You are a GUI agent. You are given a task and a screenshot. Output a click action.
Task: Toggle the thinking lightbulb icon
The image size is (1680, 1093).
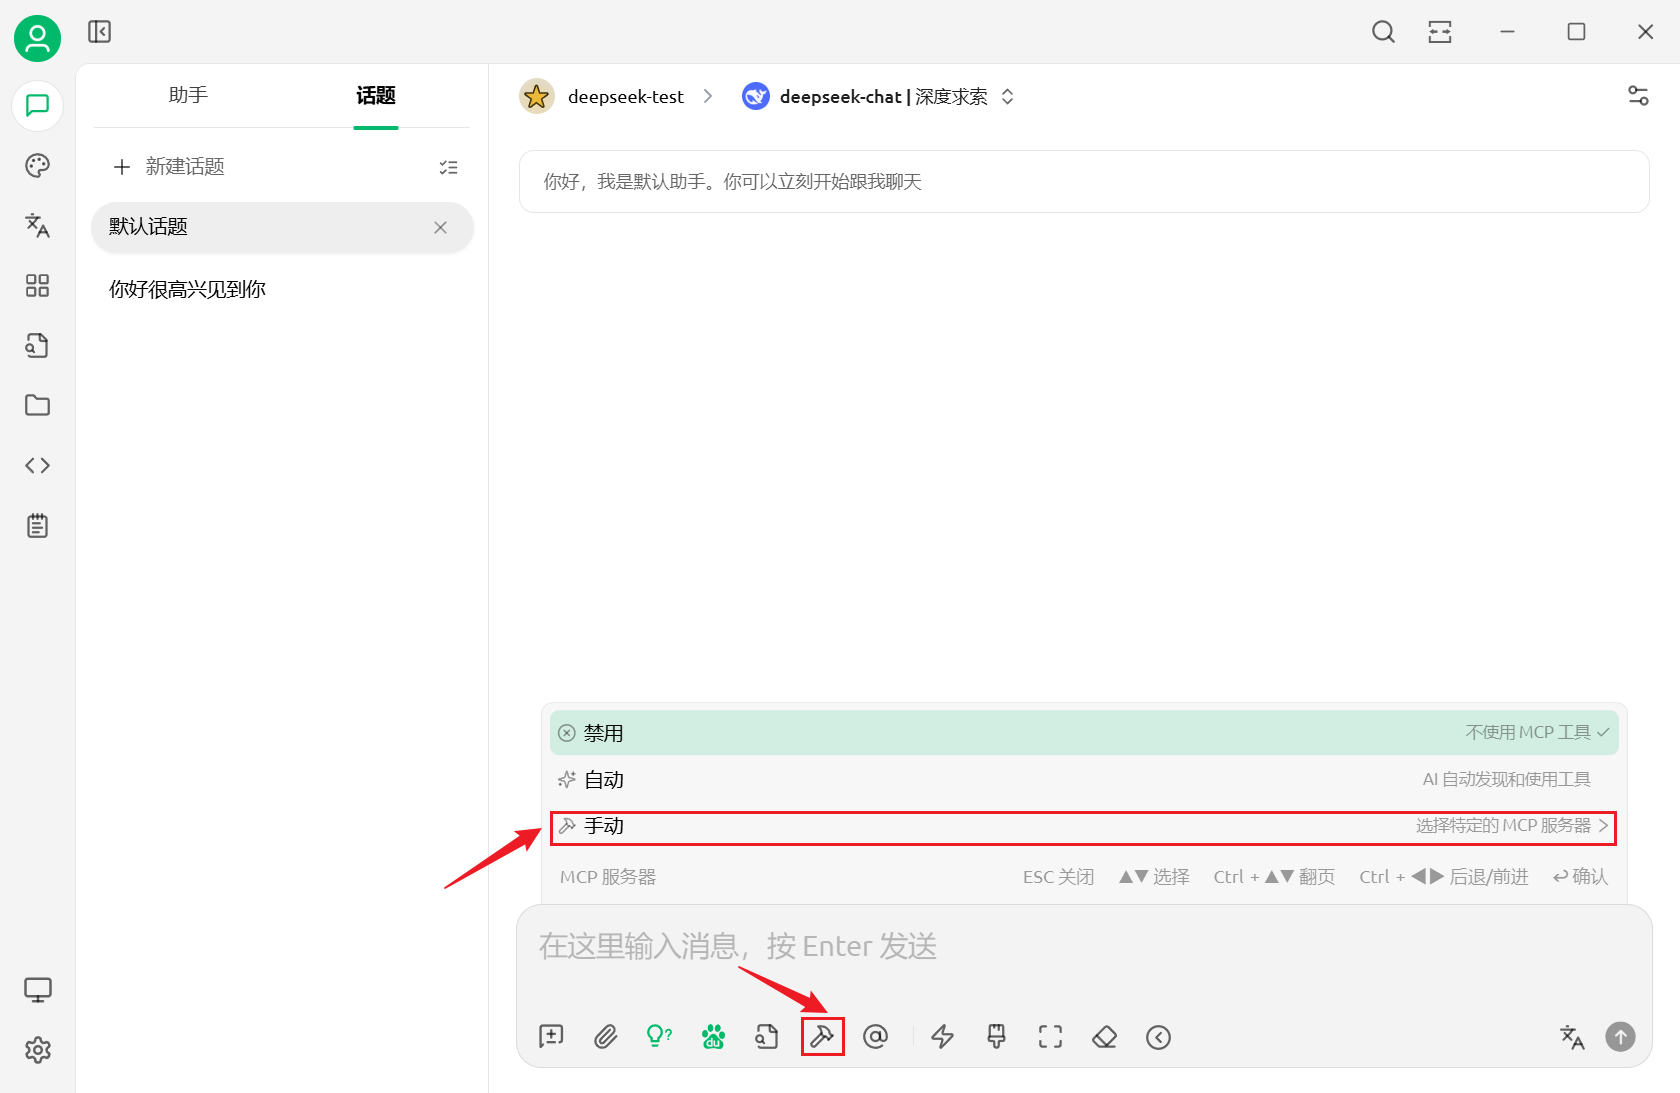click(x=659, y=1037)
